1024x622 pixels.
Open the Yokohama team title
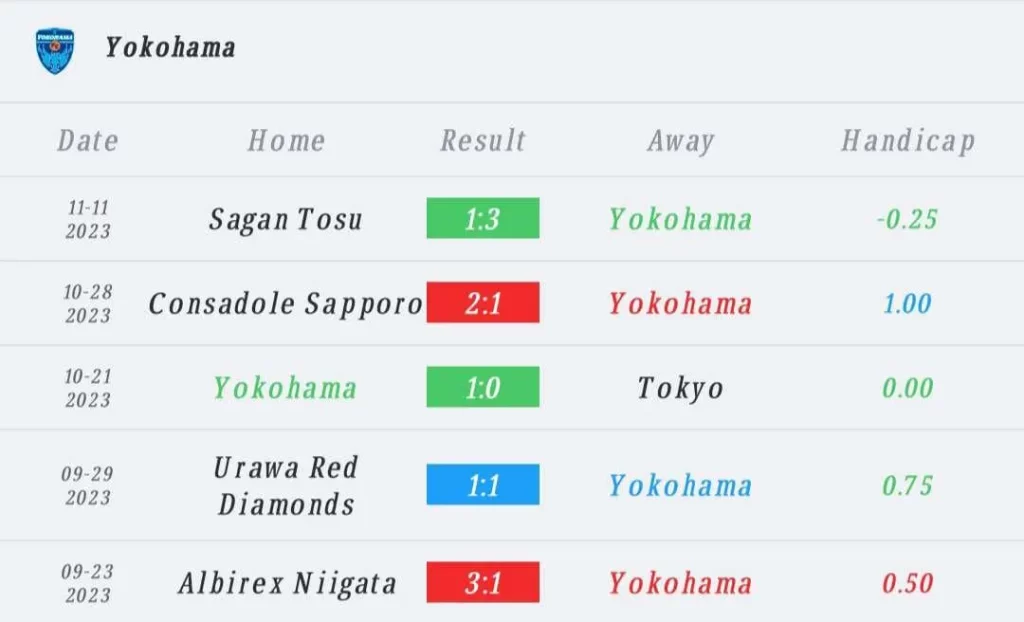[170, 48]
